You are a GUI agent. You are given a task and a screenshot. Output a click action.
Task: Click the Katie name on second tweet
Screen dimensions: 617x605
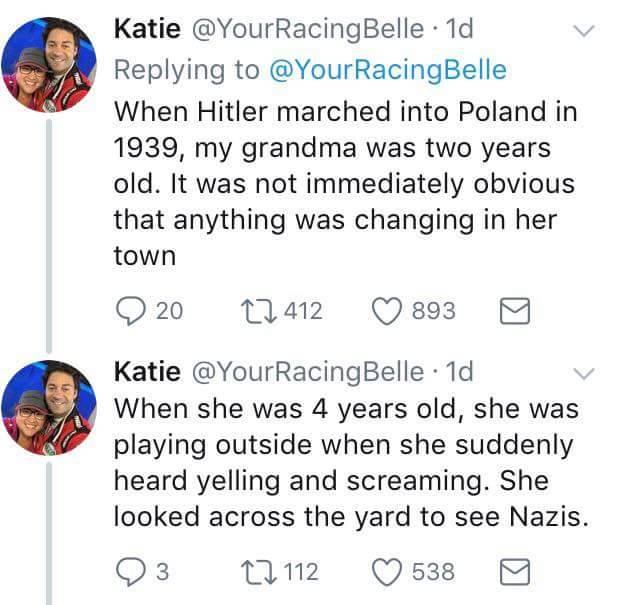[x=147, y=372]
